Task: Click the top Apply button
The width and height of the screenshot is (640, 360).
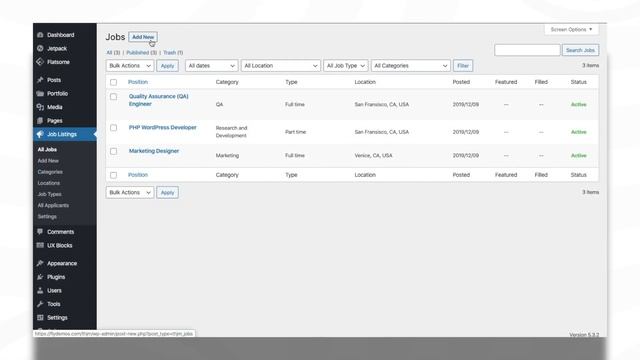Action: 167,66
